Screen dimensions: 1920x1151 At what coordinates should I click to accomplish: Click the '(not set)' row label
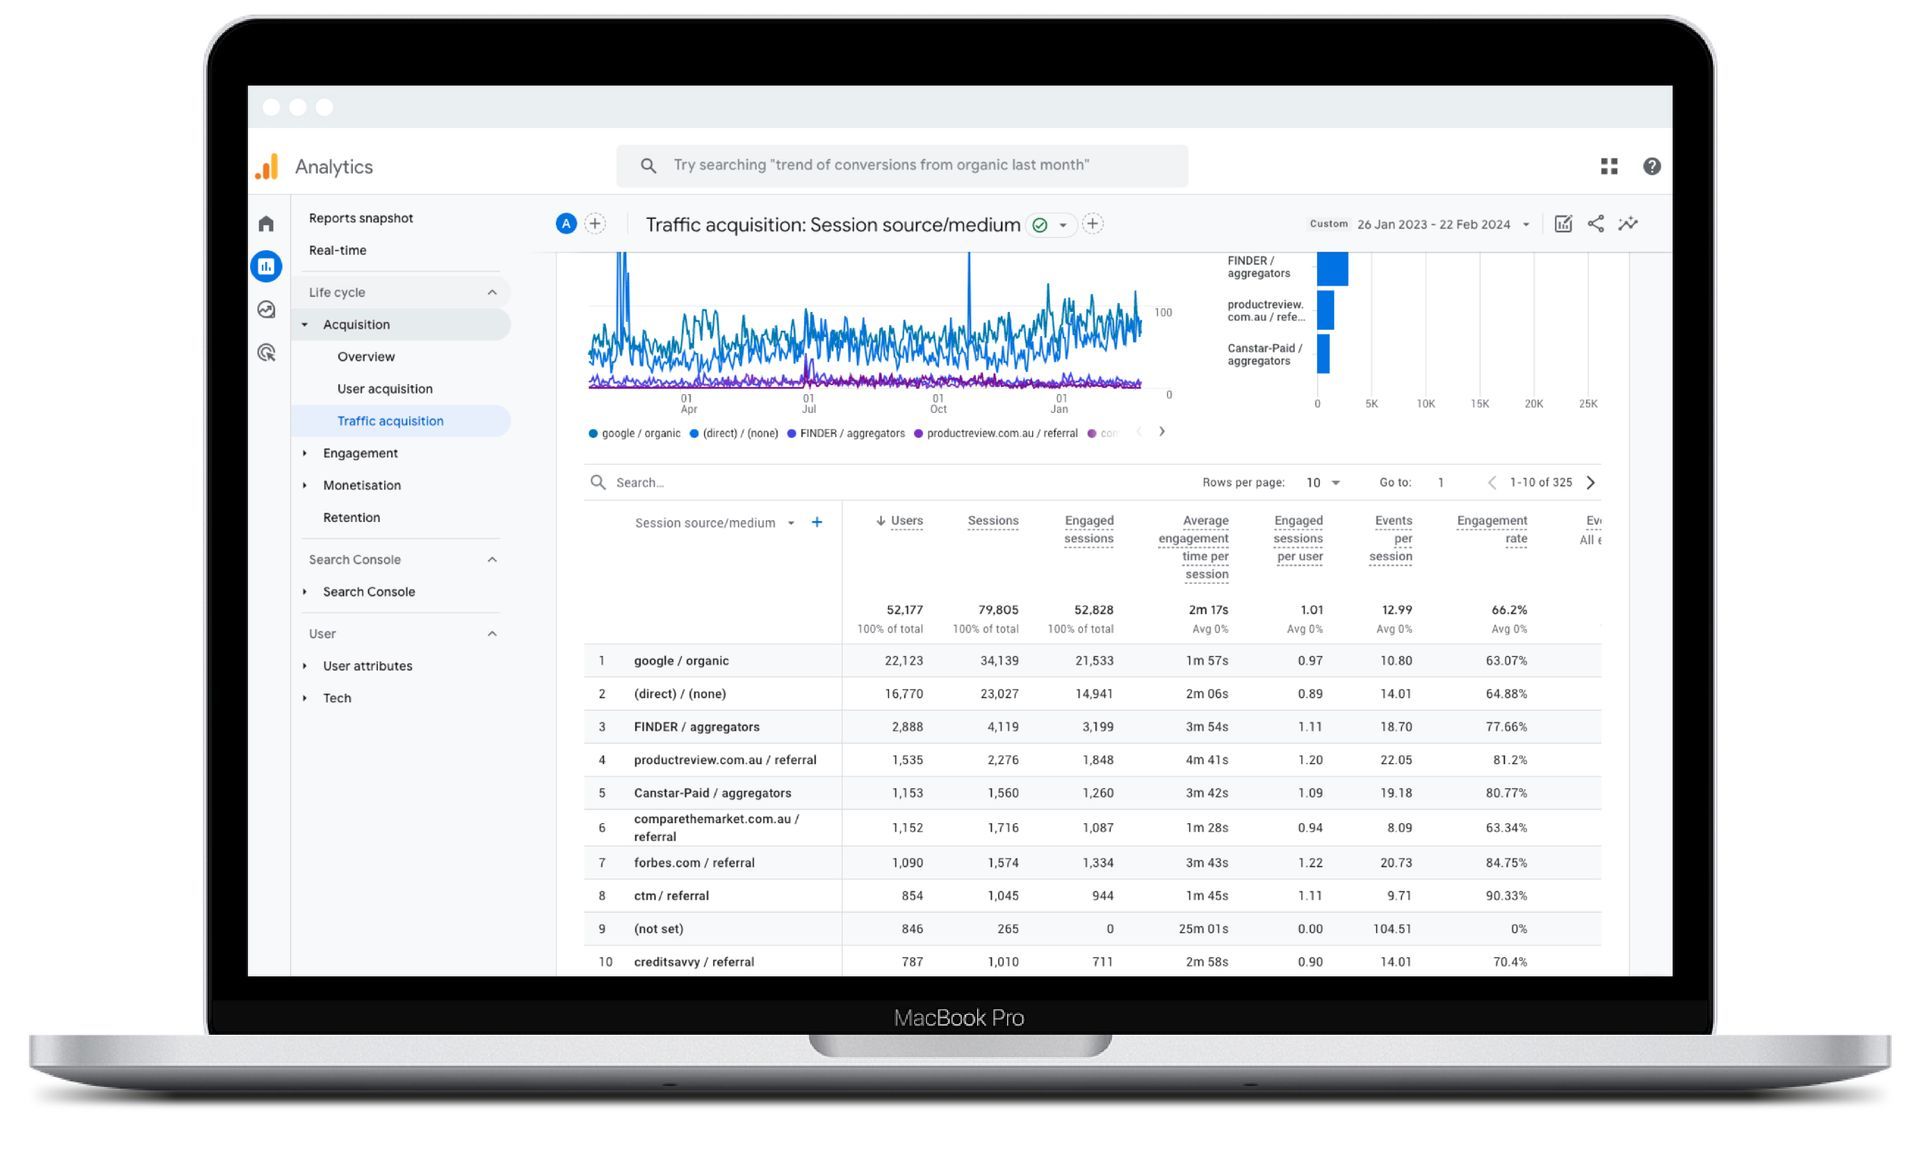(658, 929)
